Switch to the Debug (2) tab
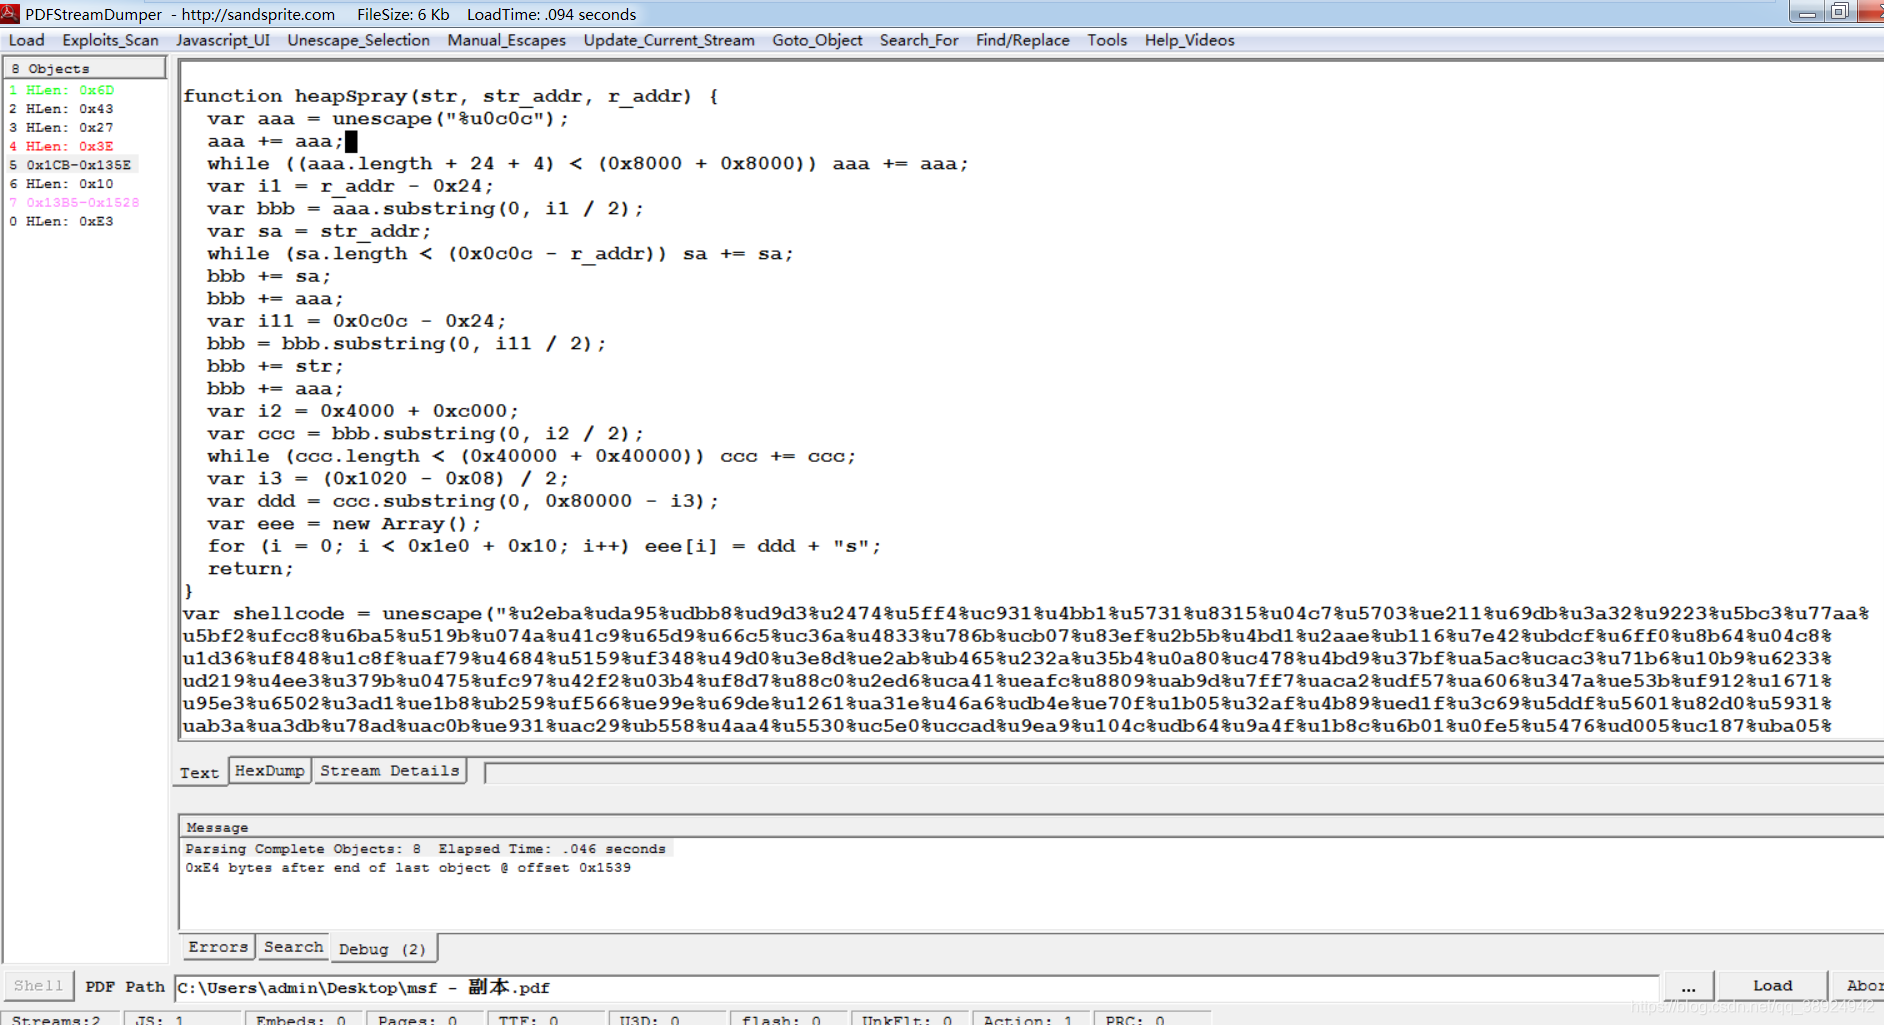 pos(382,949)
